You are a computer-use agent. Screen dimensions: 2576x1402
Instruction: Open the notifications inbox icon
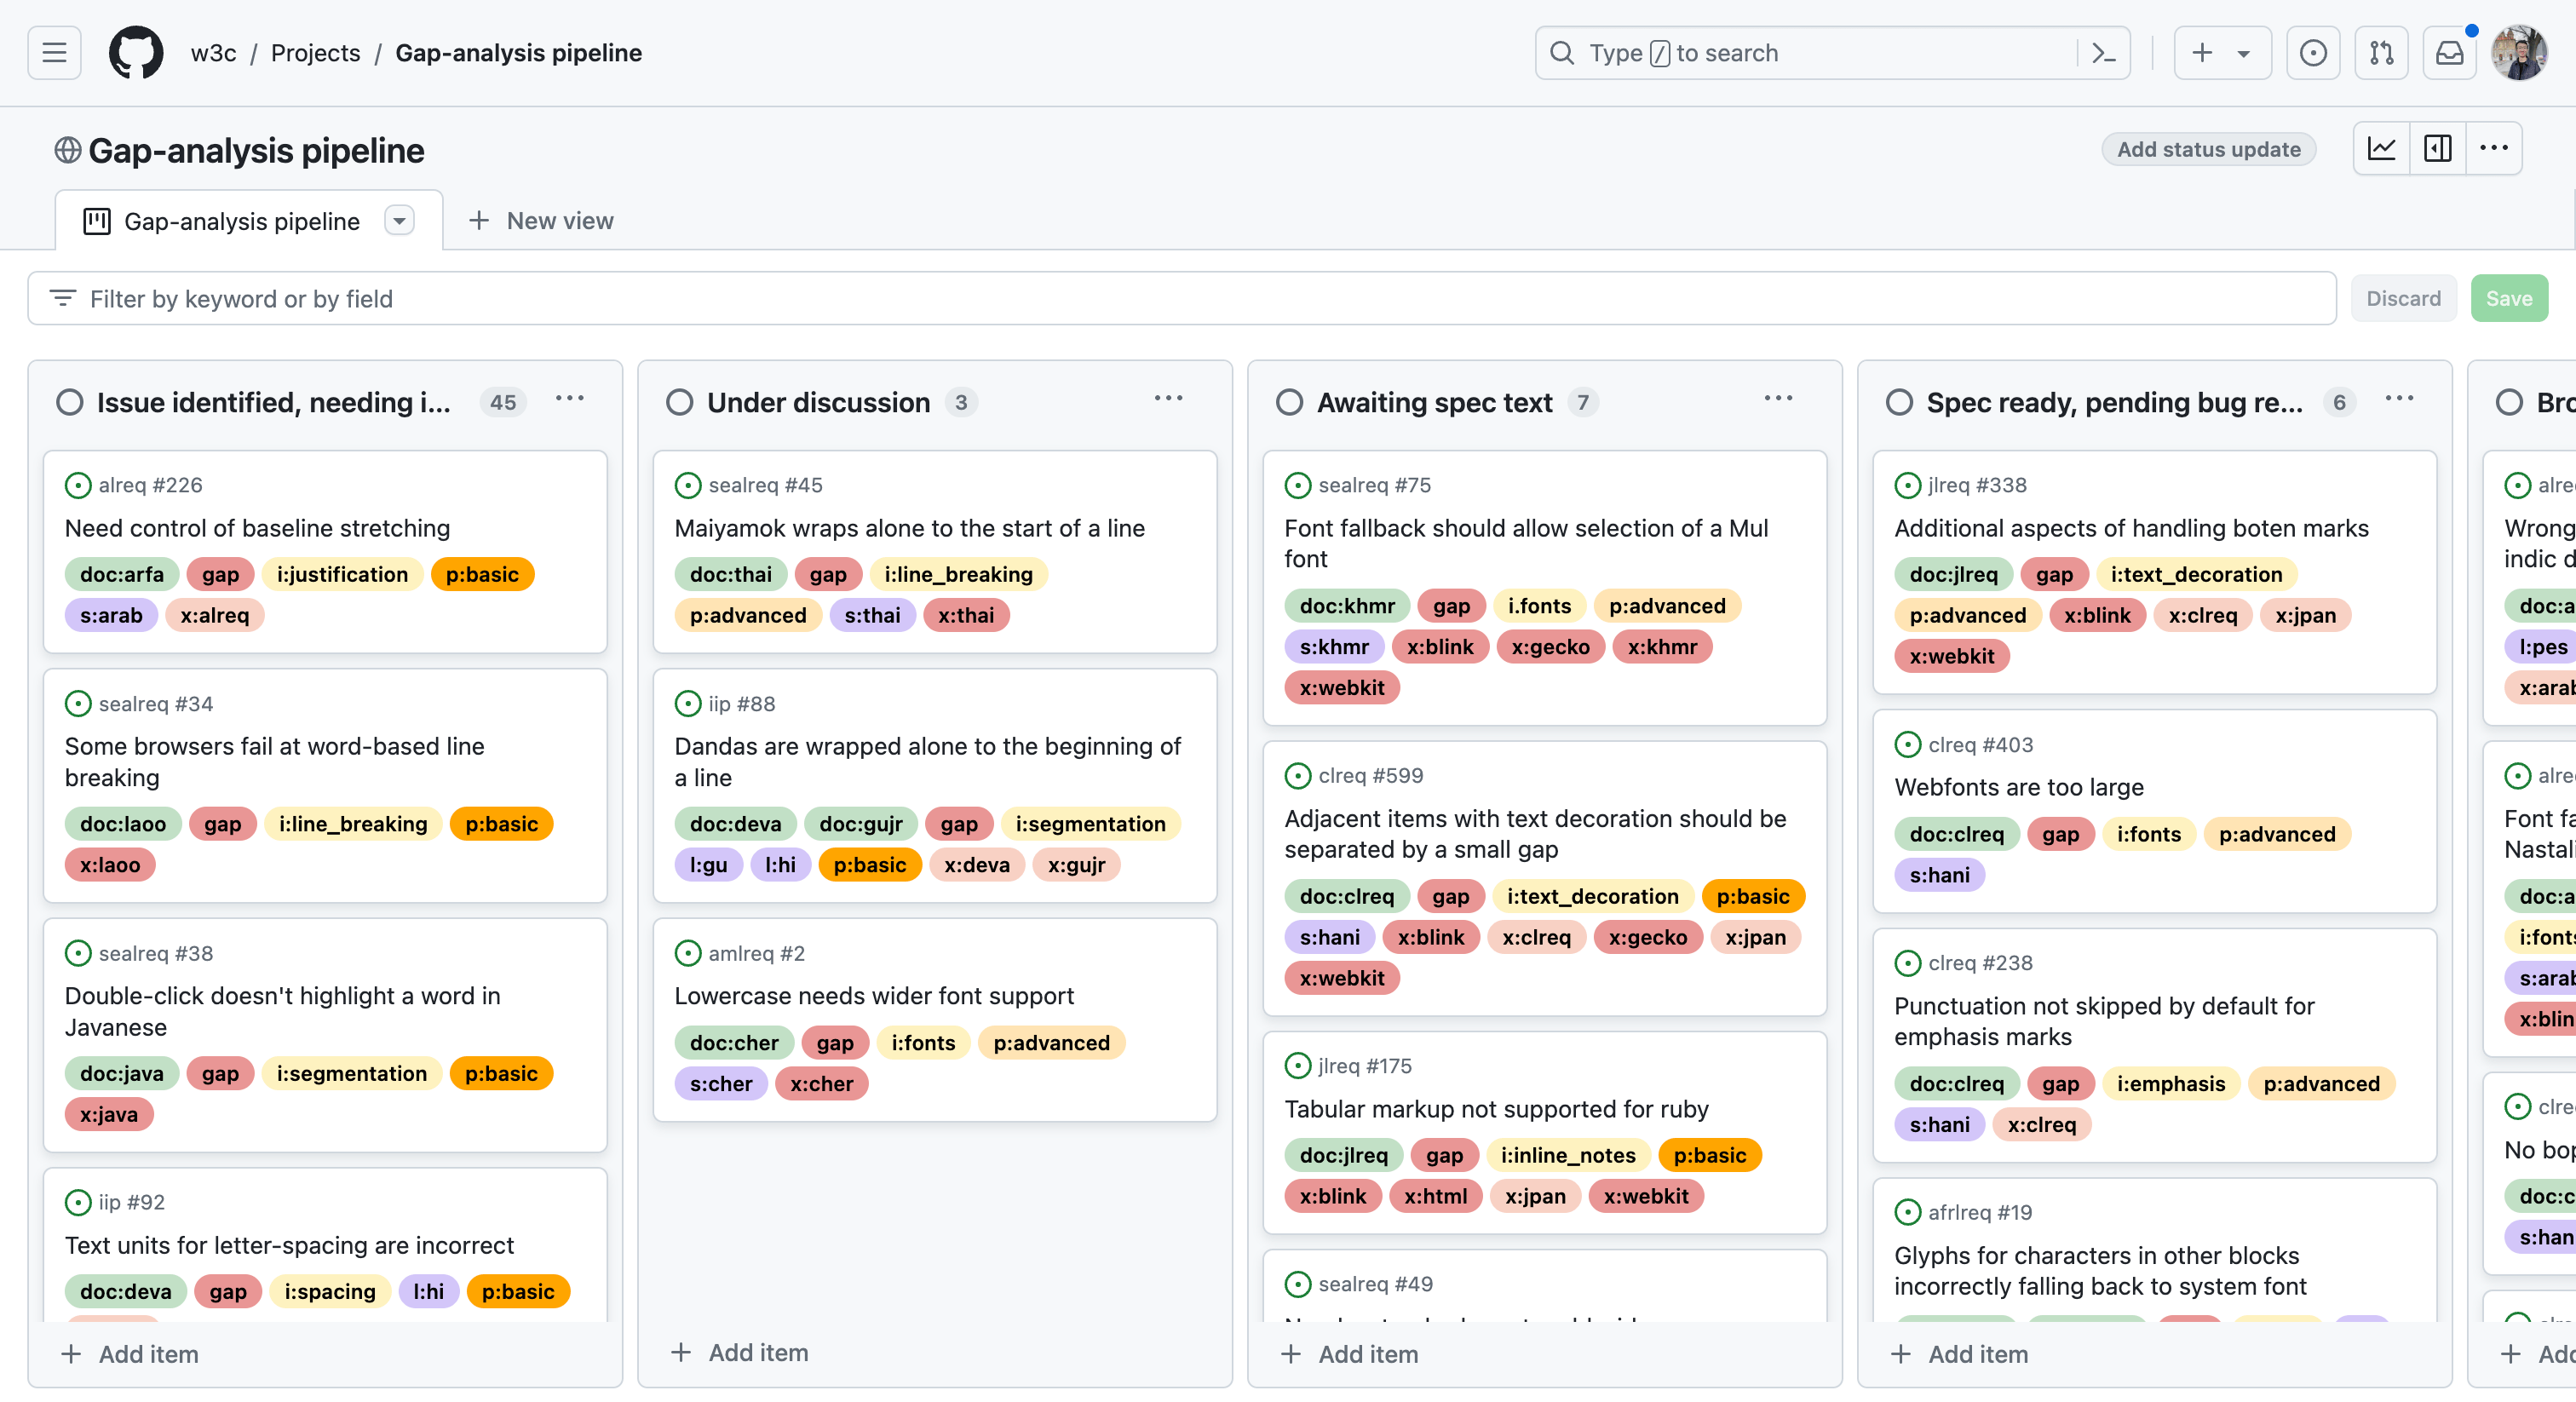click(2449, 53)
